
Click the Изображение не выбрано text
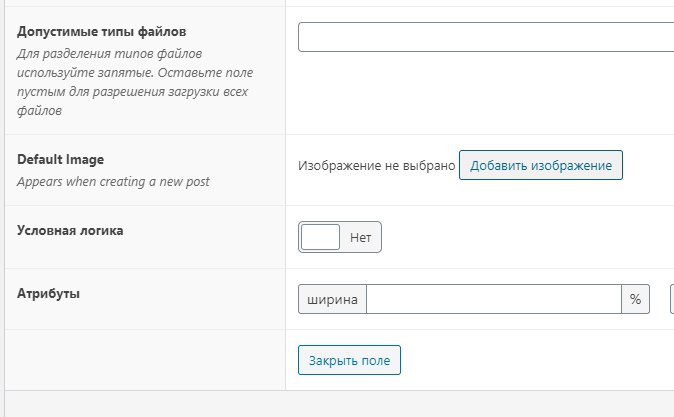377,166
